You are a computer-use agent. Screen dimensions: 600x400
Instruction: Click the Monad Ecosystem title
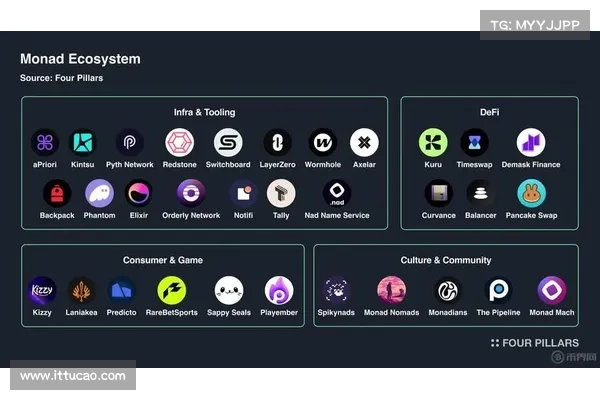tap(80, 59)
